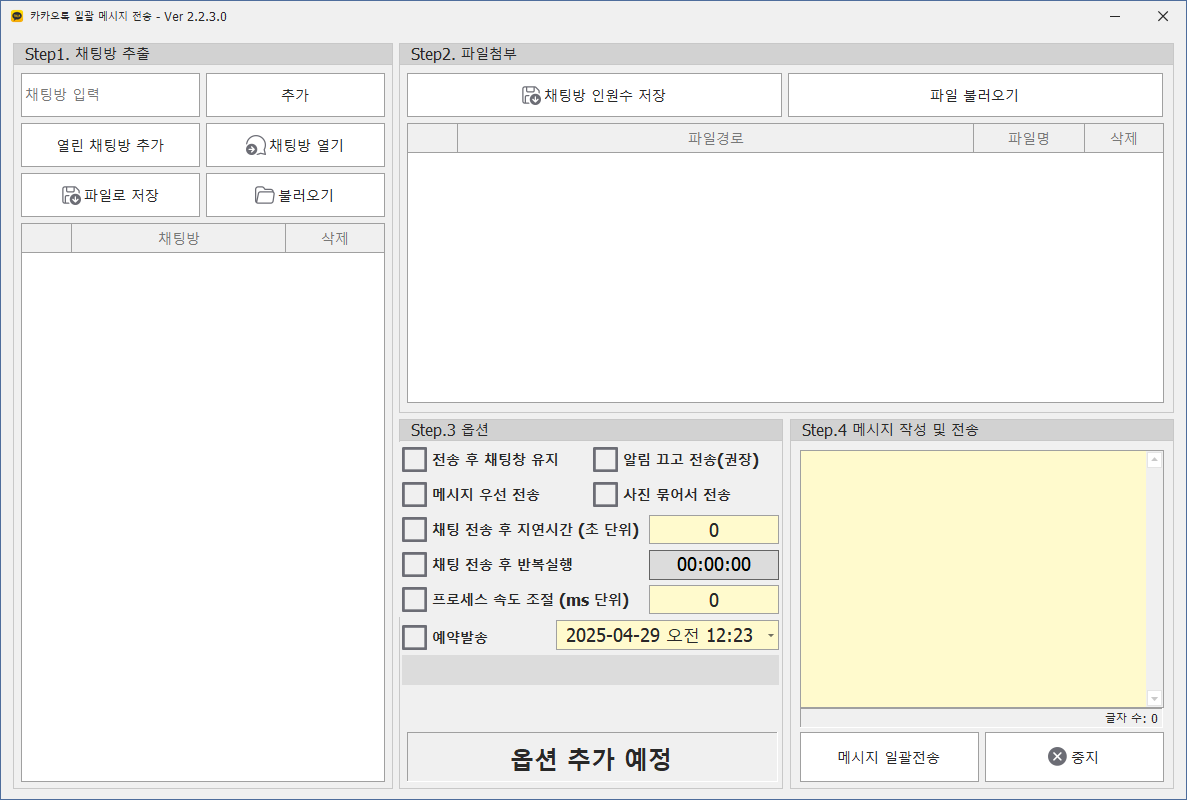Image resolution: width=1187 pixels, height=800 pixels.
Task: Click message box scrollbar down arrow
Action: tap(1154, 699)
